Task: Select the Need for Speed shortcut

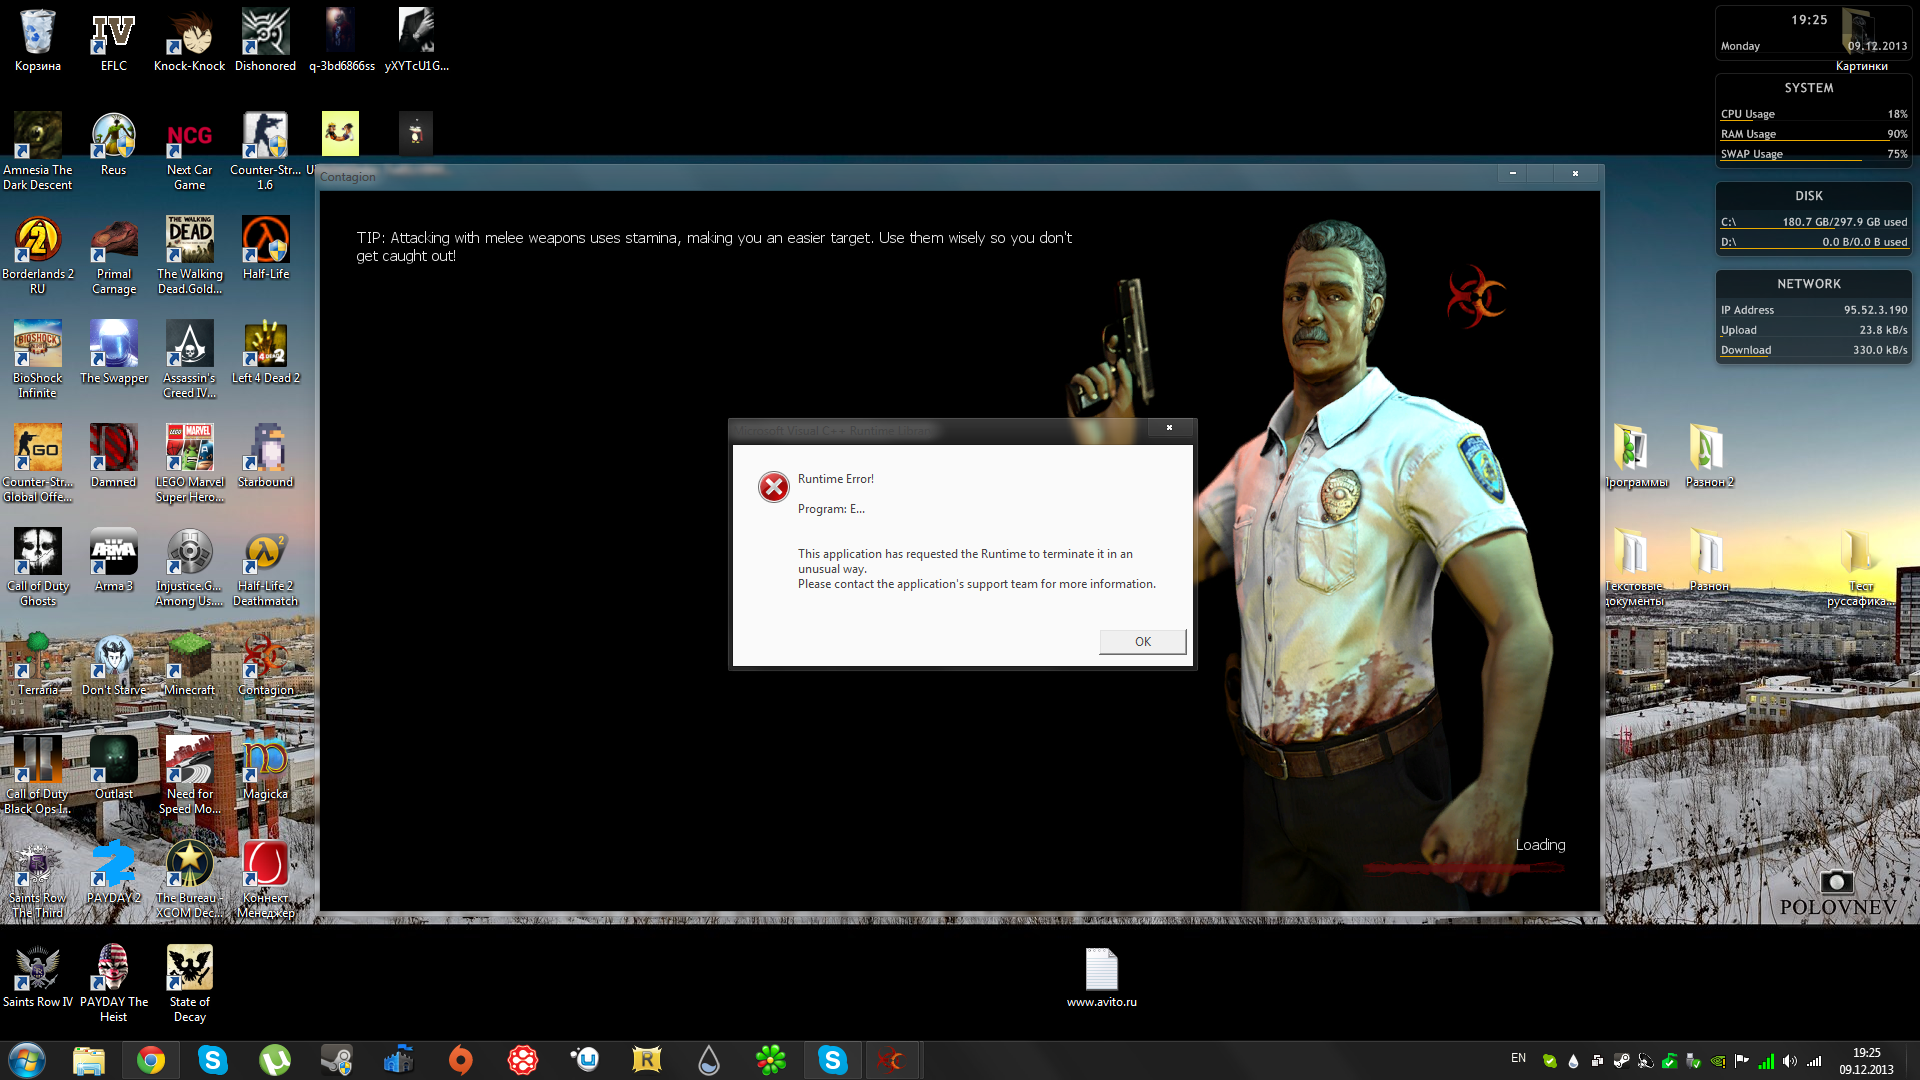Action: tap(190, 774)
